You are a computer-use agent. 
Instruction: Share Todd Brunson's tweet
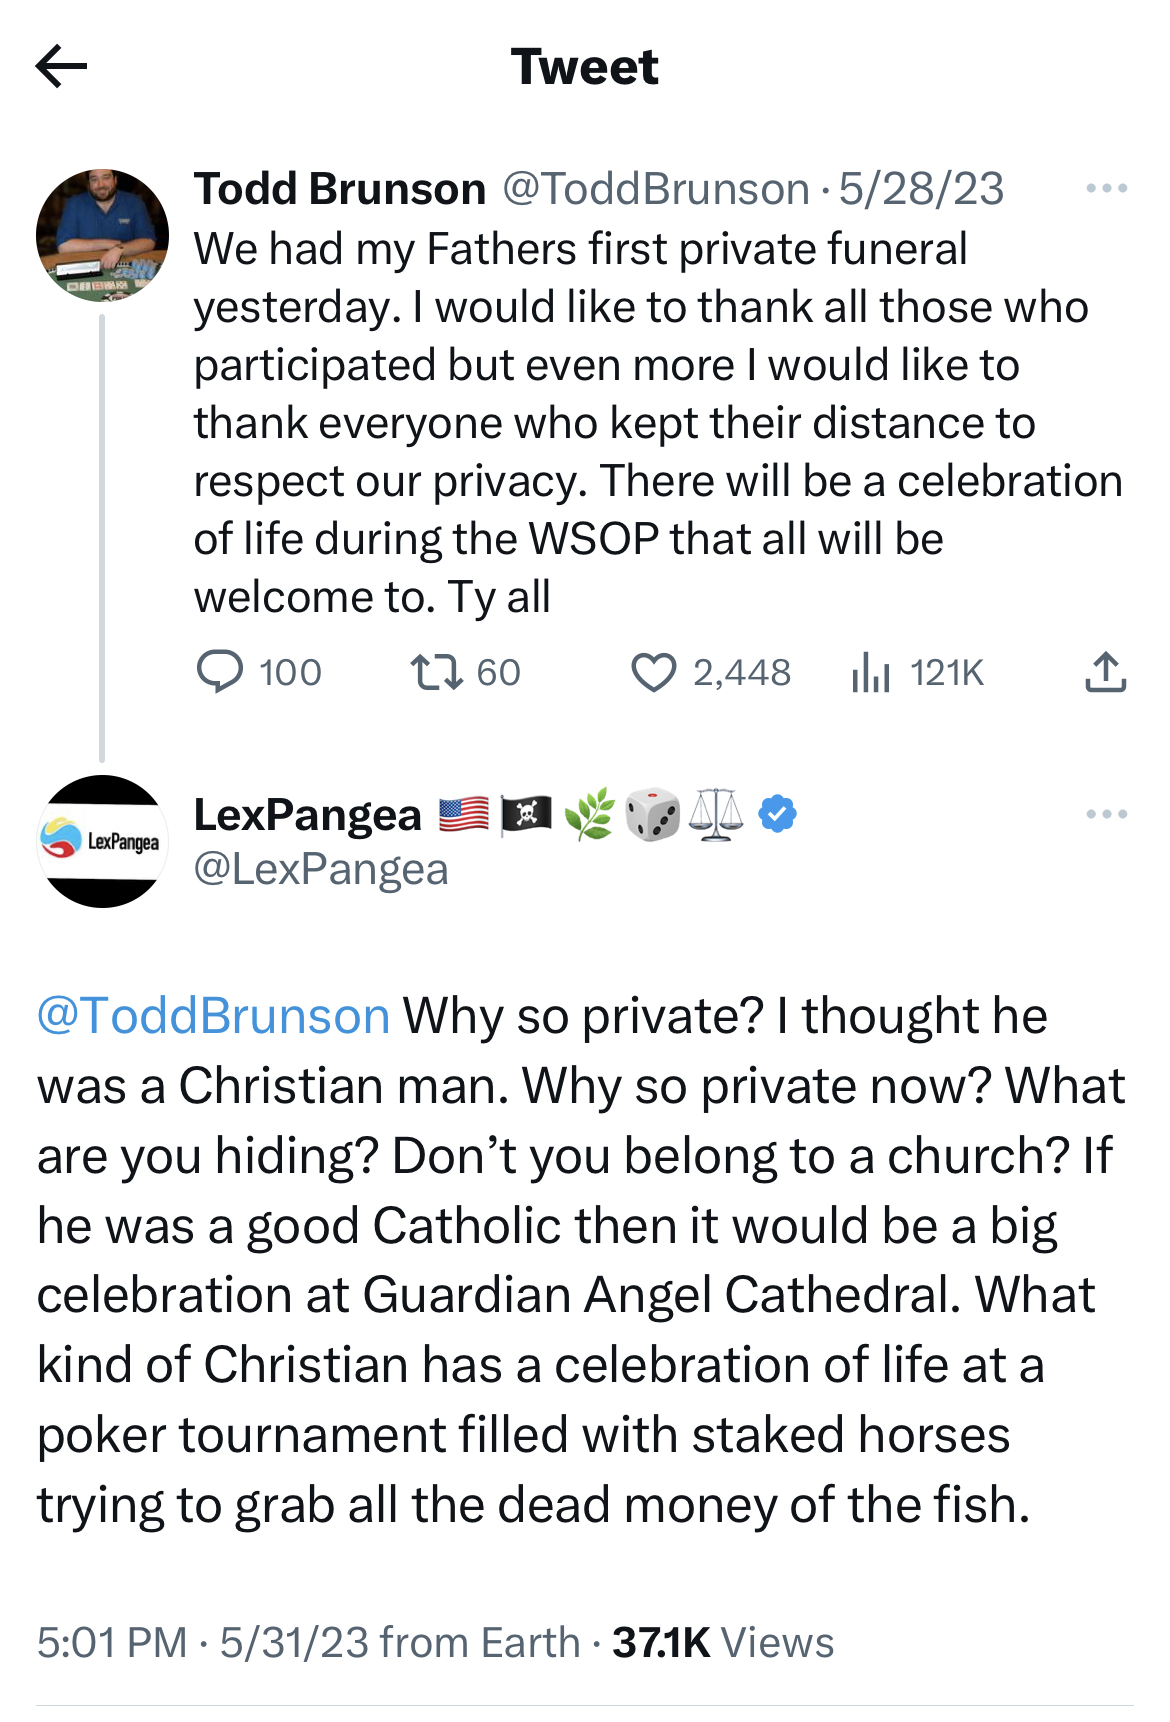[1105, 672]
